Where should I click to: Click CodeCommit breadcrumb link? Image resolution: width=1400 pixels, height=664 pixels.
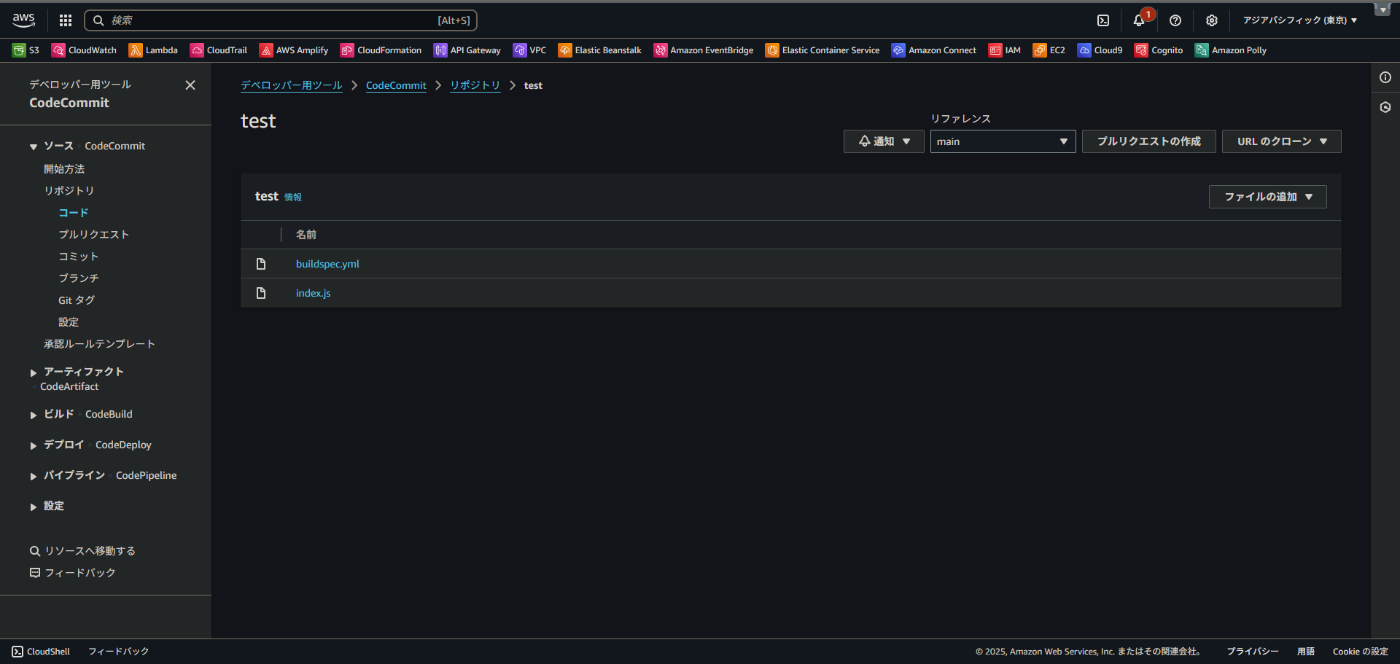(x=396, y=85)
